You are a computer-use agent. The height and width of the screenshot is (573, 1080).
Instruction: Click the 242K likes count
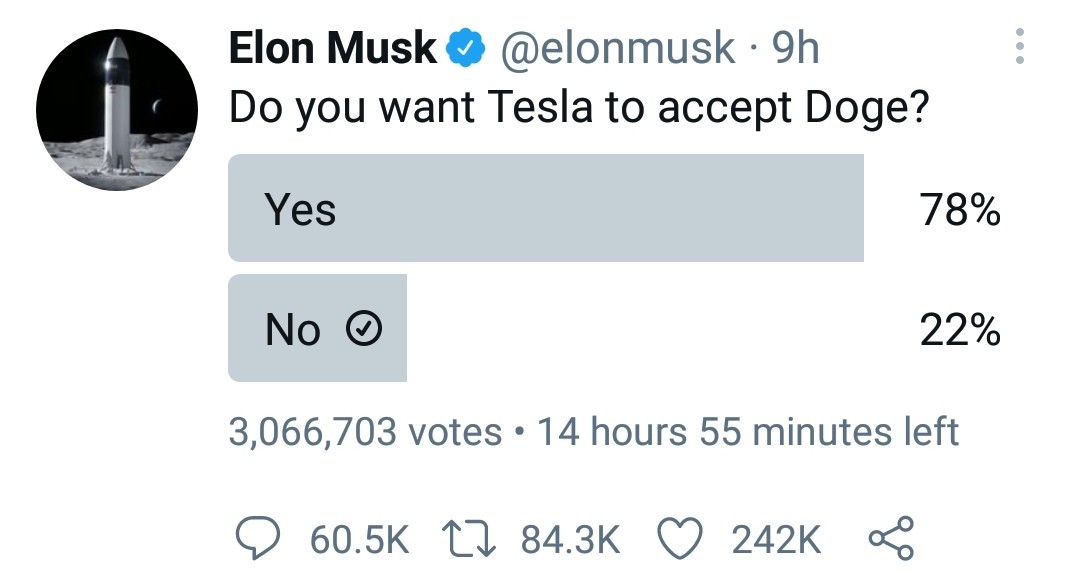[776, 539]
